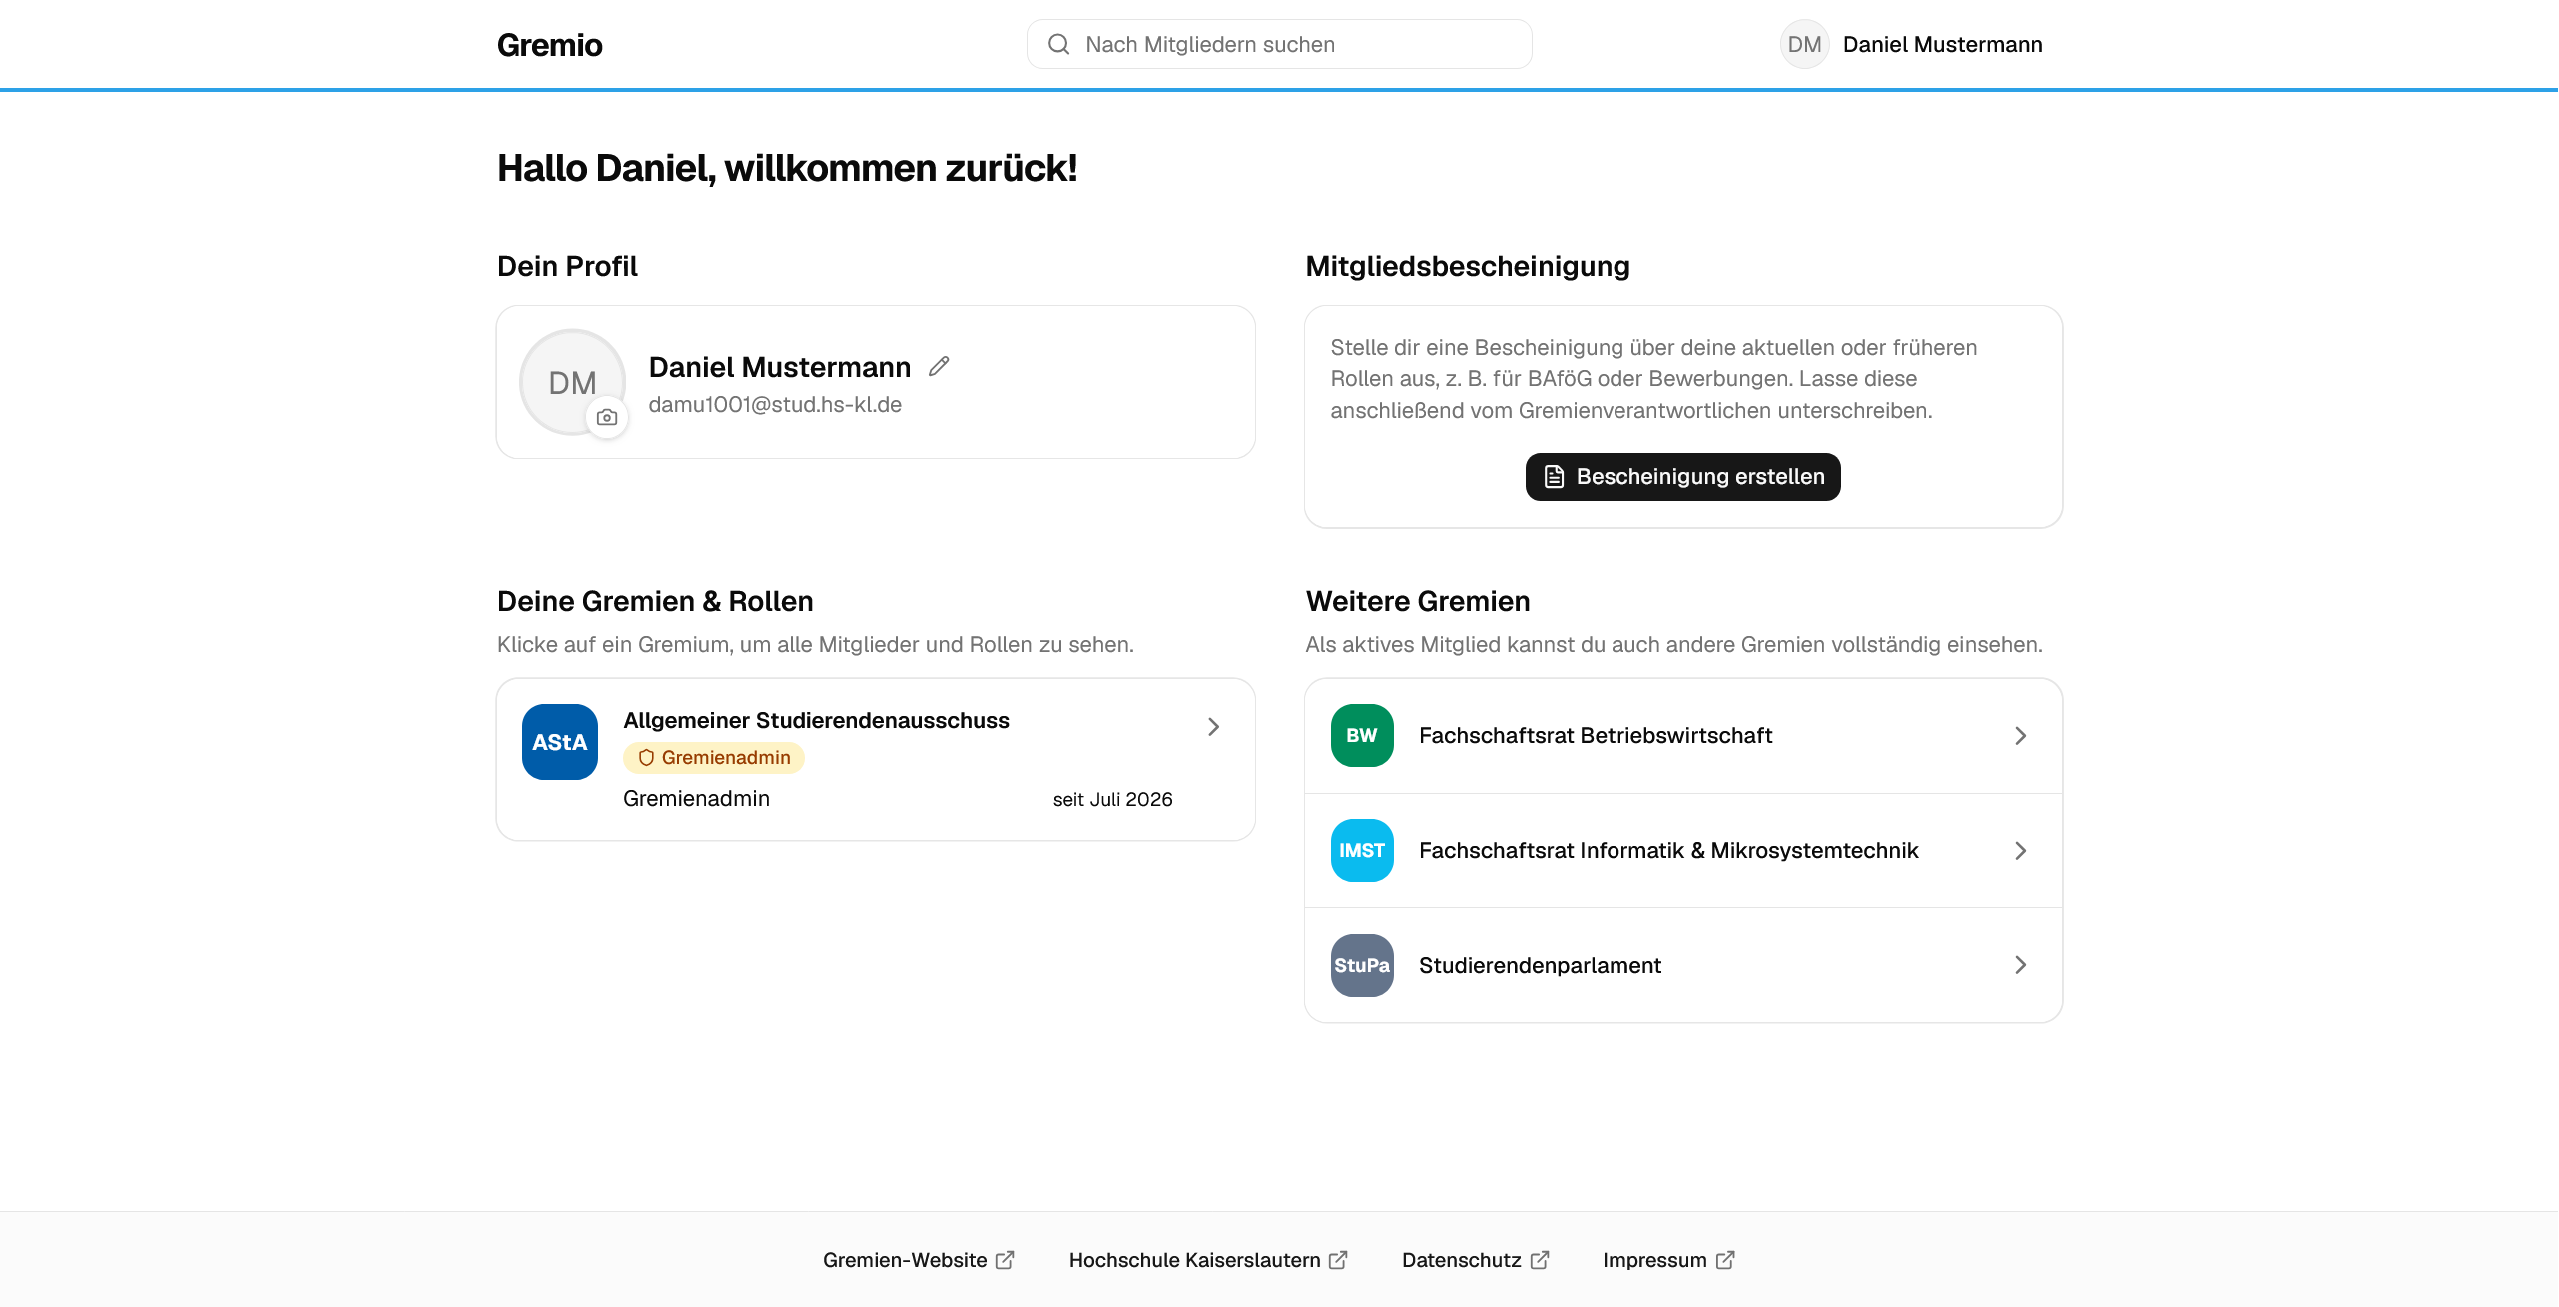Expand the Allgemeiner Studierendenausschuss chevron
The height and width of the screenshot is (1307, 2559).
click(x=1213, y=727)
